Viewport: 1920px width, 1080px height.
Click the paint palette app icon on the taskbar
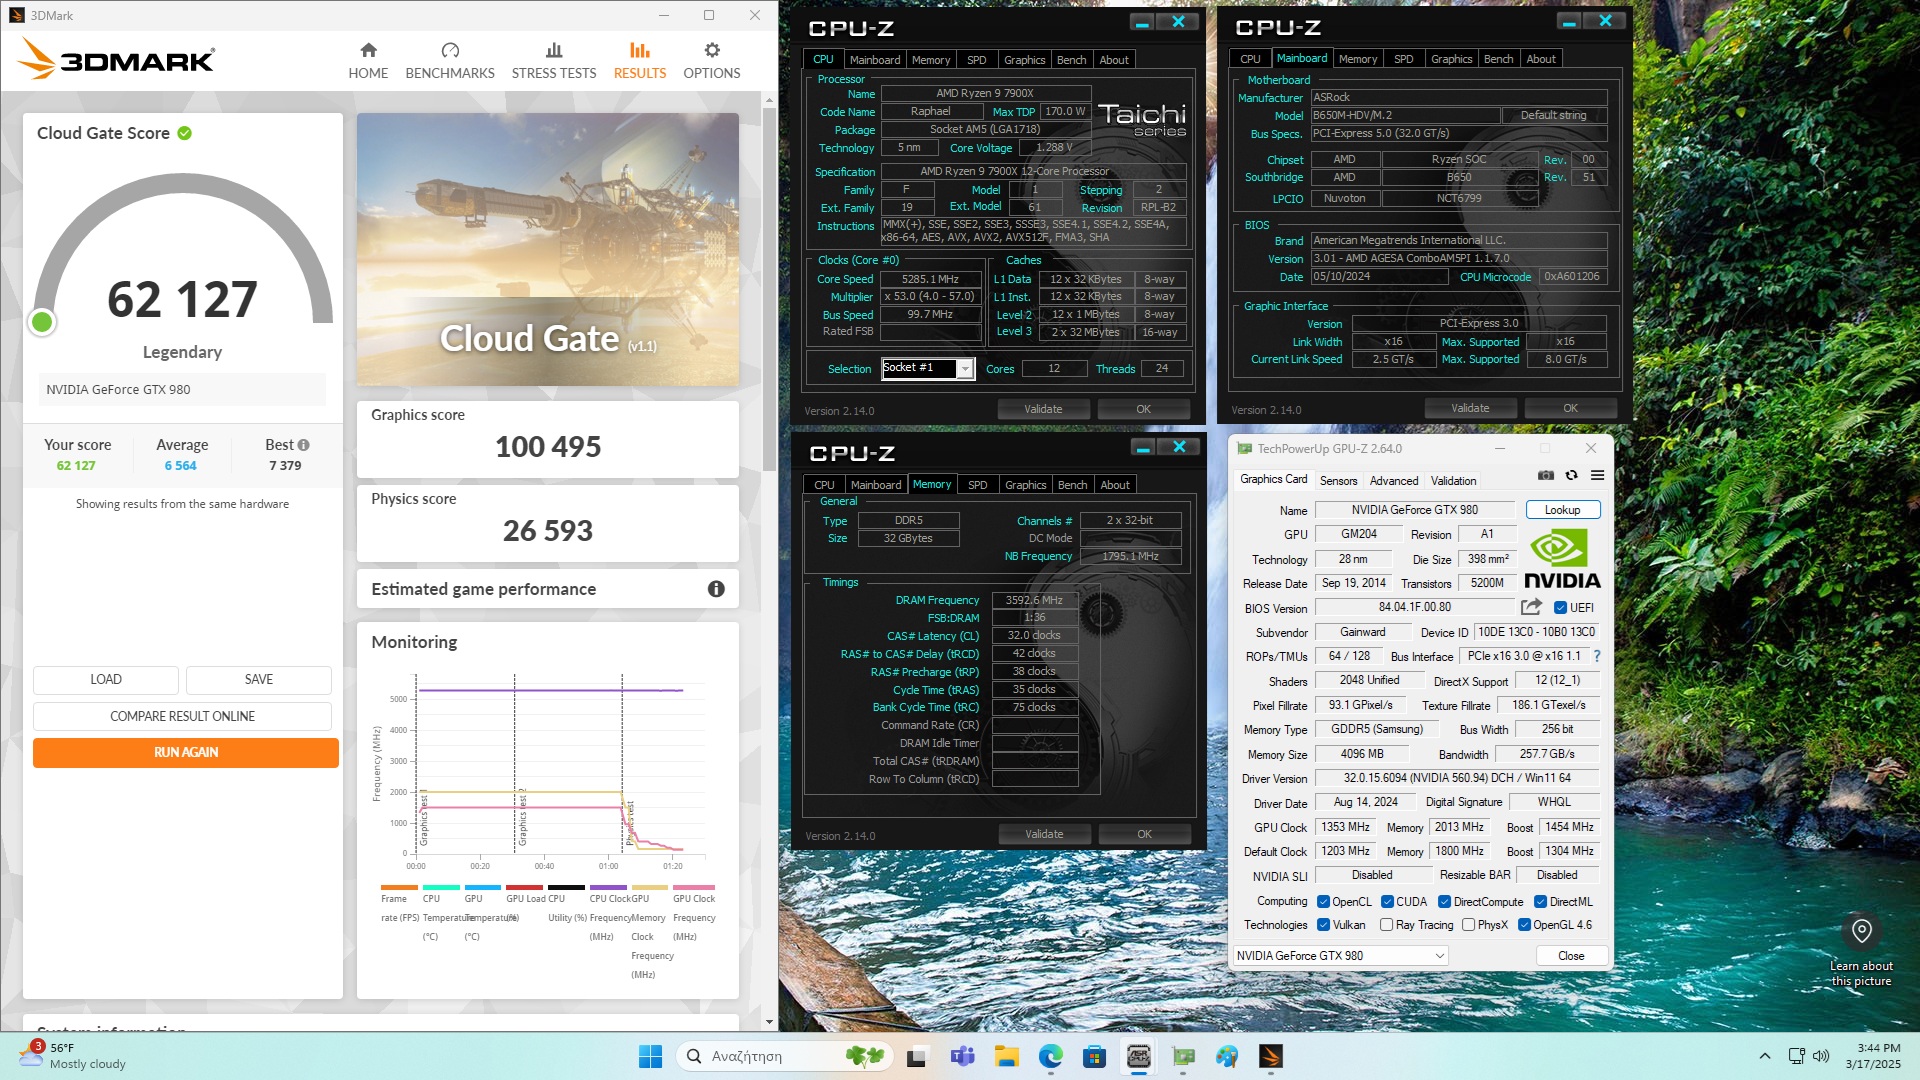pos(1227,1056)
